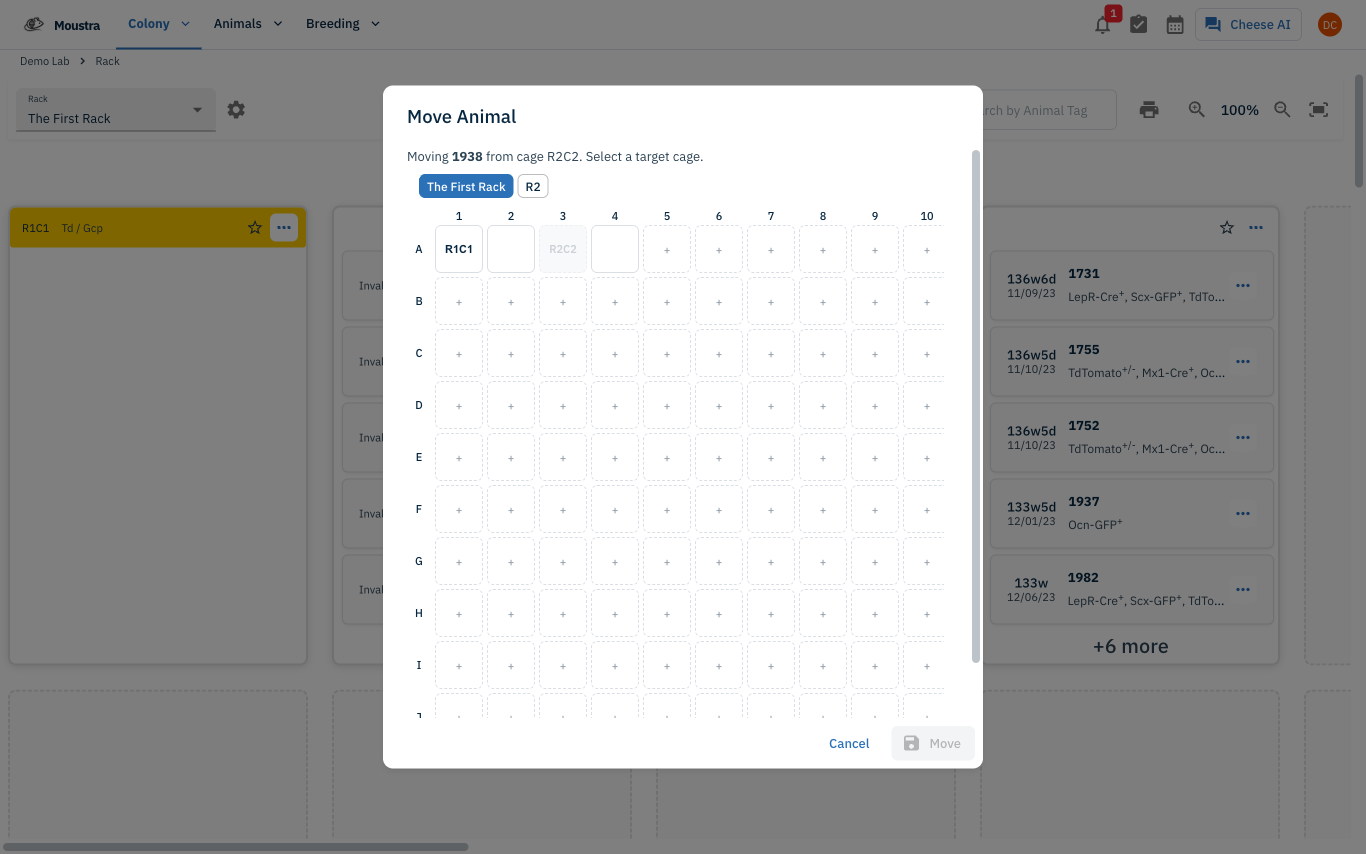Click the dialog's vertical scrollbar

click(976, 406)
